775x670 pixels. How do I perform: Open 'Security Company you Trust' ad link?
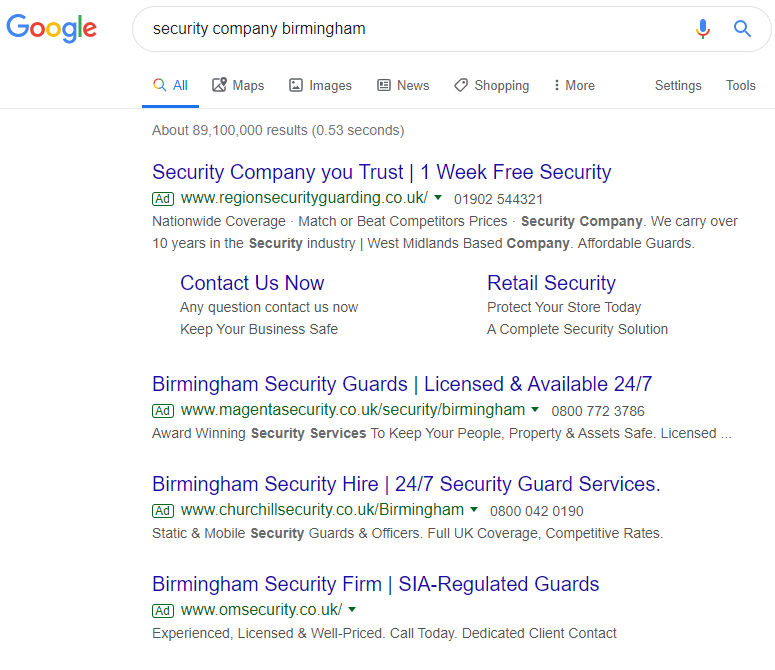tap(381, 172)
